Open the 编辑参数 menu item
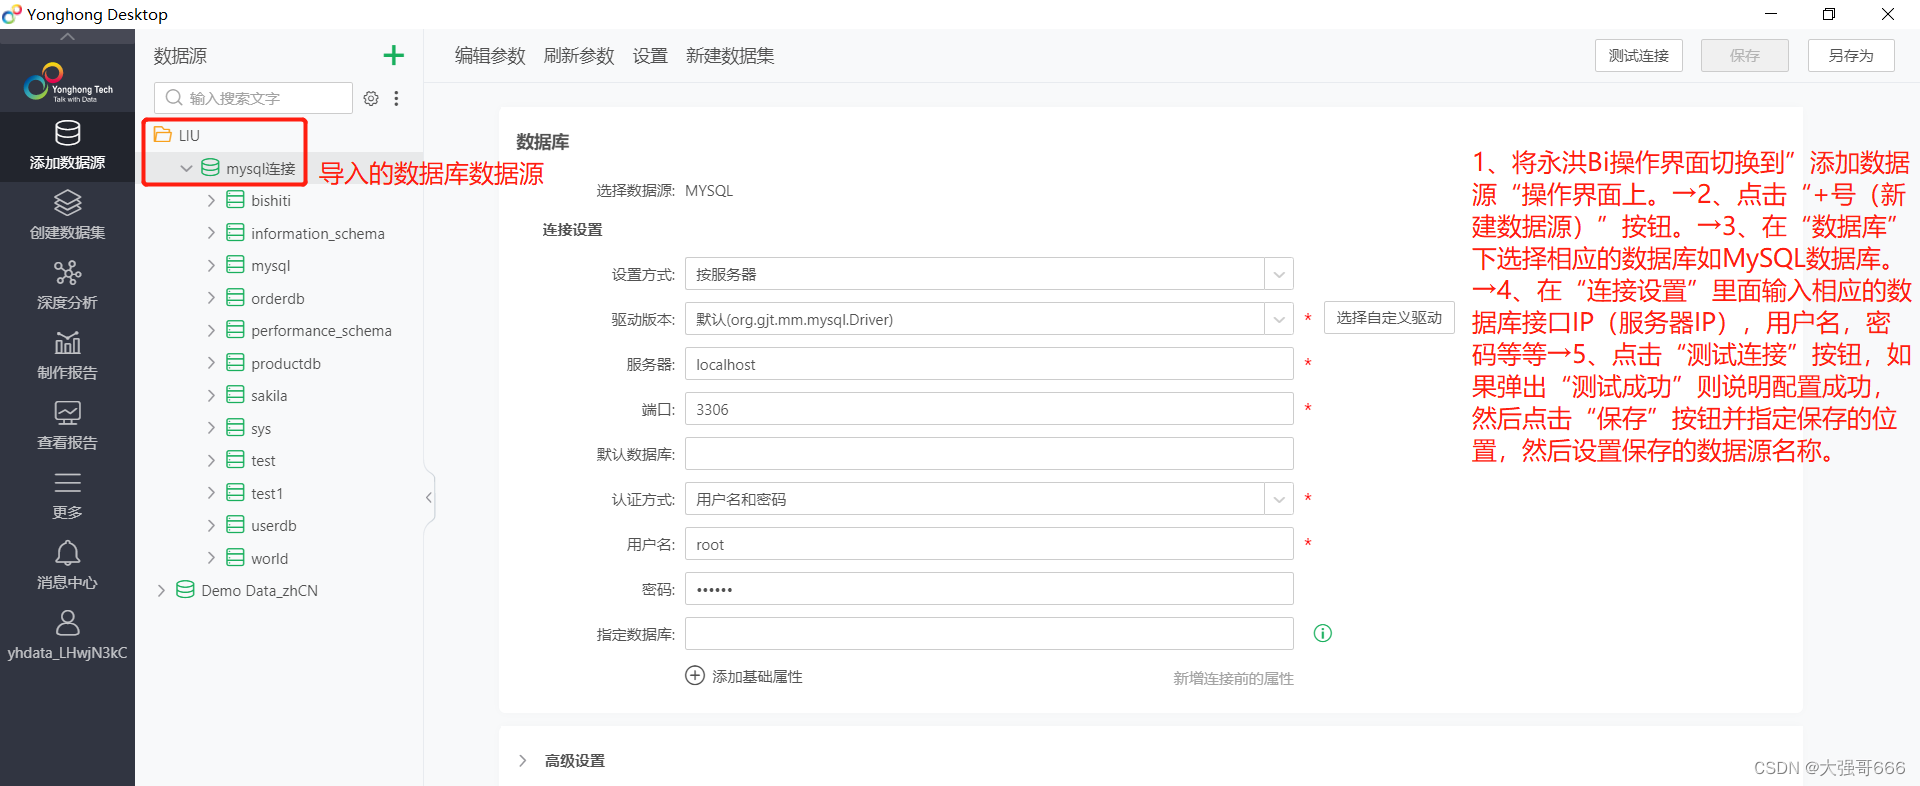The height and width of the screenshot is (786, 1920). 490,56
